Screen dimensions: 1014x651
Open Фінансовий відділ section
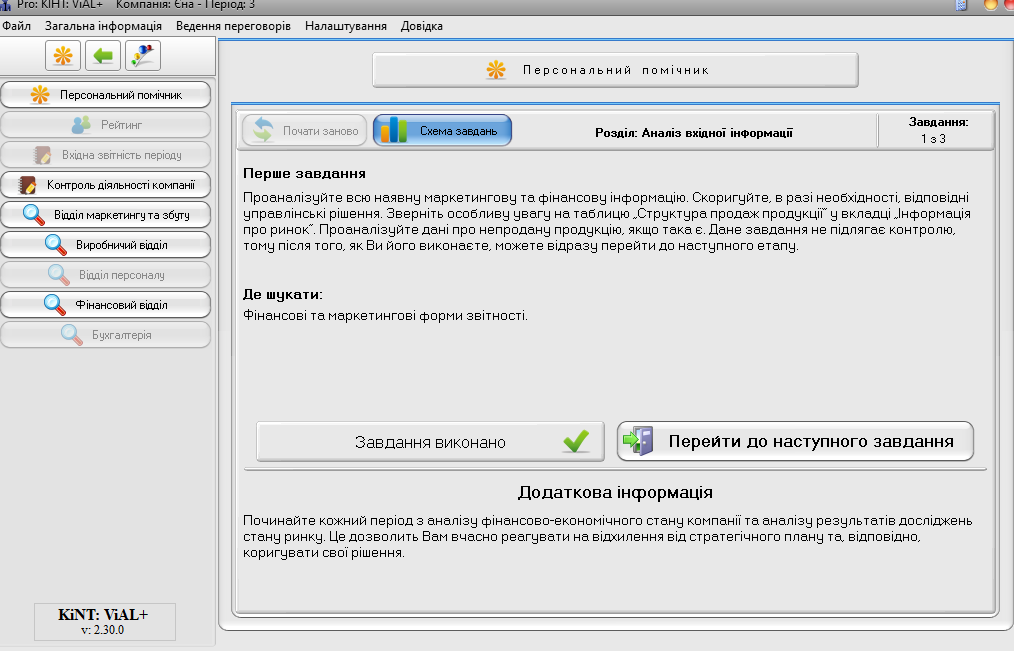pos(106,304)
